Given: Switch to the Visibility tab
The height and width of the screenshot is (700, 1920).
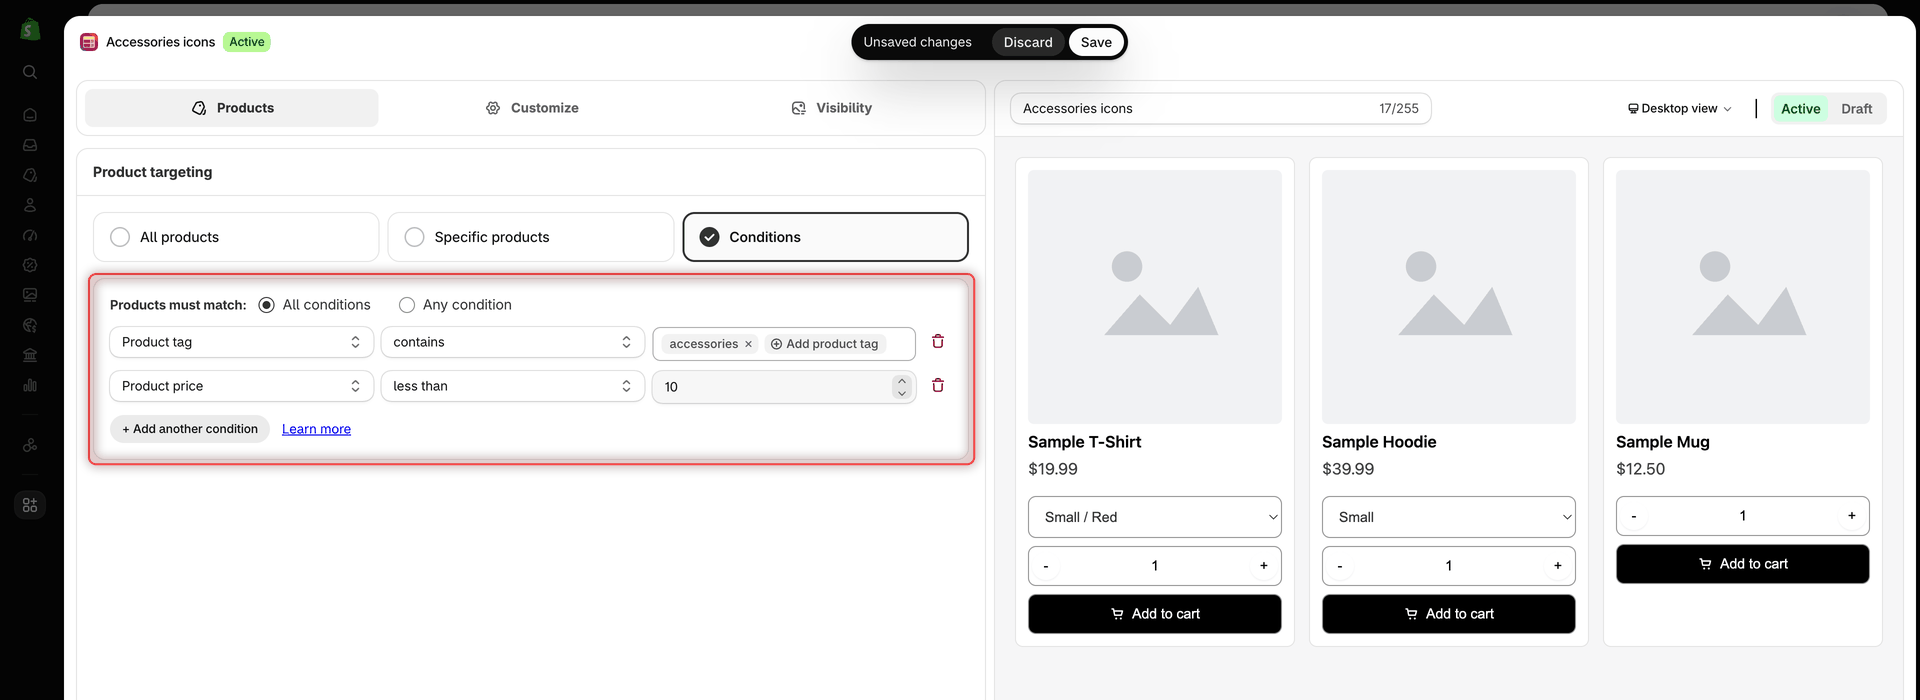Looking at the screenshot, I should pos(831,108).
